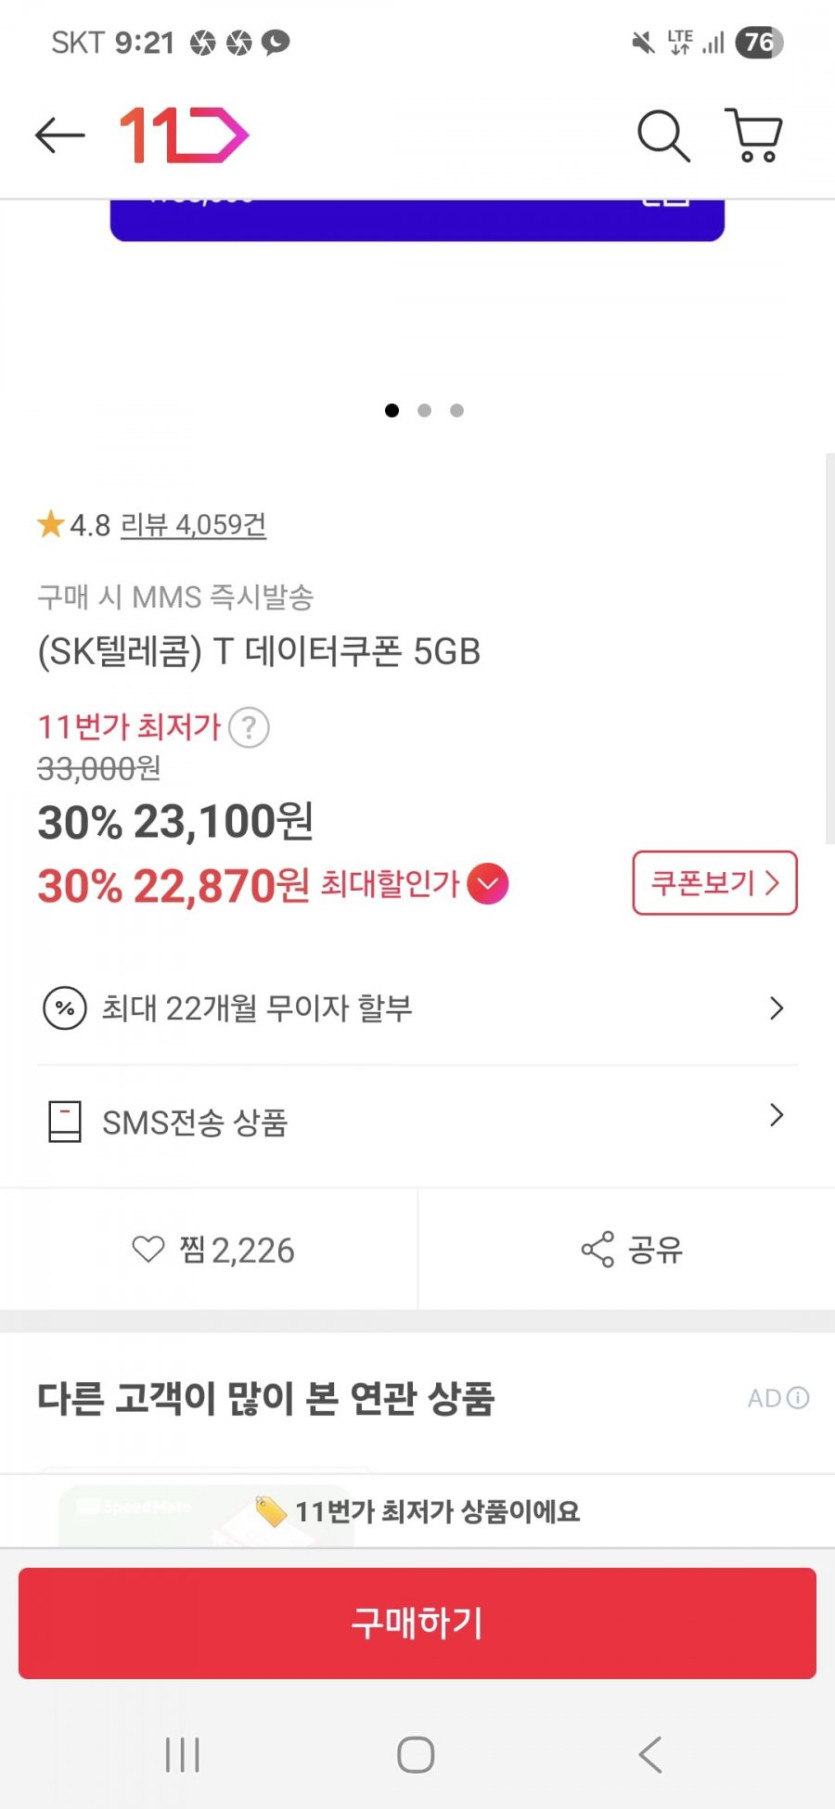This screenshot has width=835, height=1809.
Task: Select the third image carousel dot
Action: click(457, 410)
